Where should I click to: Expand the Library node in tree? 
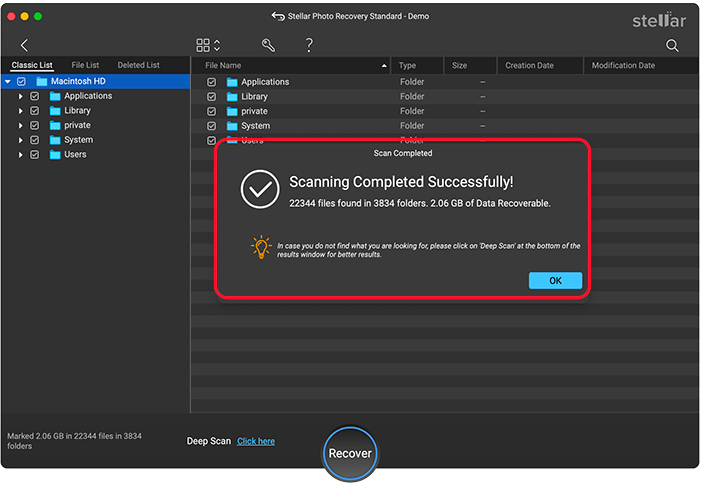[21, 111]
